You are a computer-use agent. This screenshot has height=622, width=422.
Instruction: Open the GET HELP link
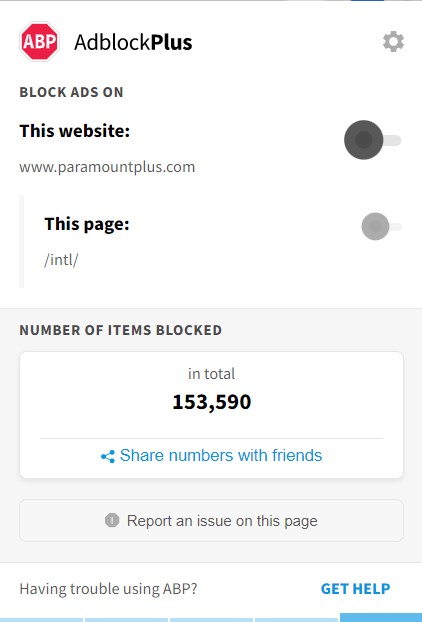(x=355, y=589)
